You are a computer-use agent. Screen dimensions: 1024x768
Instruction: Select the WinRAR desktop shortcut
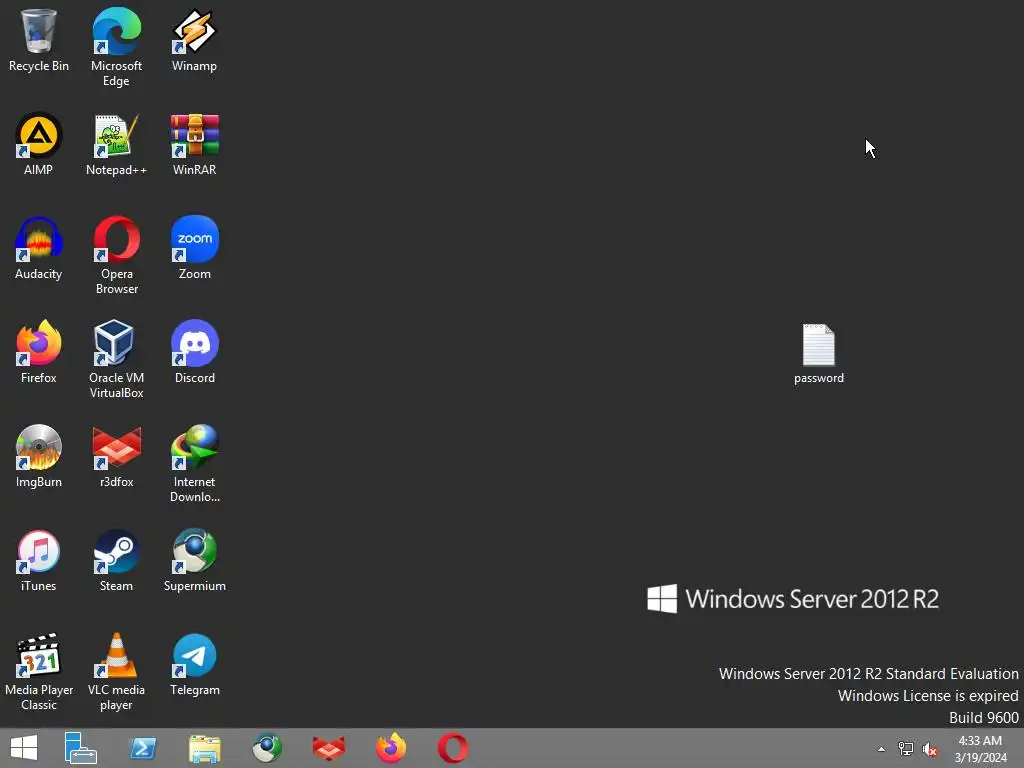pos(195,144)
